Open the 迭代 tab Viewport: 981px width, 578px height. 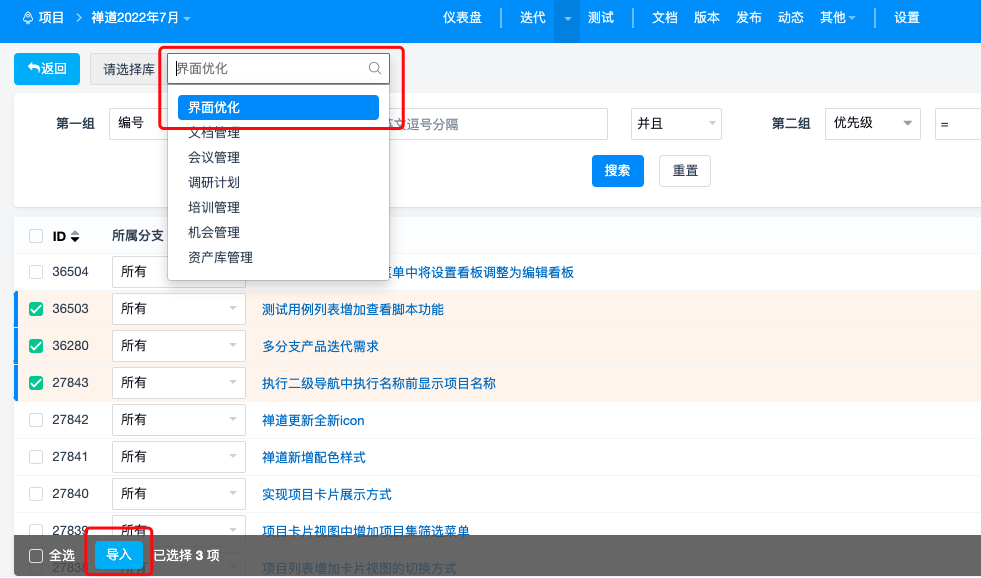pyautogui.click(x=532, y=18)
